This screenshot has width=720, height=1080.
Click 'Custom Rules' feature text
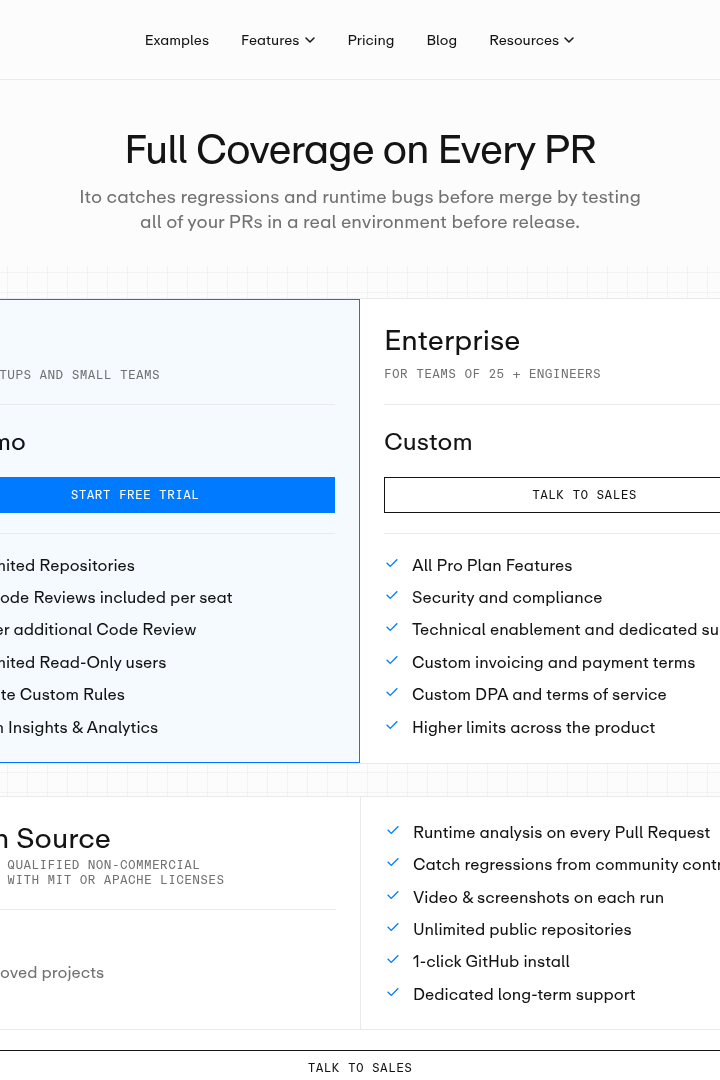(72, 694)
